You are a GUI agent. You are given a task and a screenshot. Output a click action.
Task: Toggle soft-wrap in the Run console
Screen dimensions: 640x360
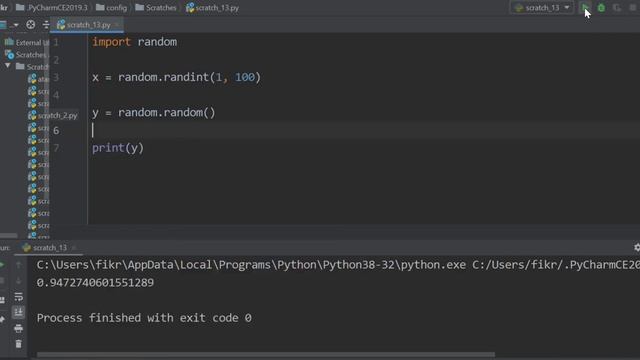click(x=18, y=297)
